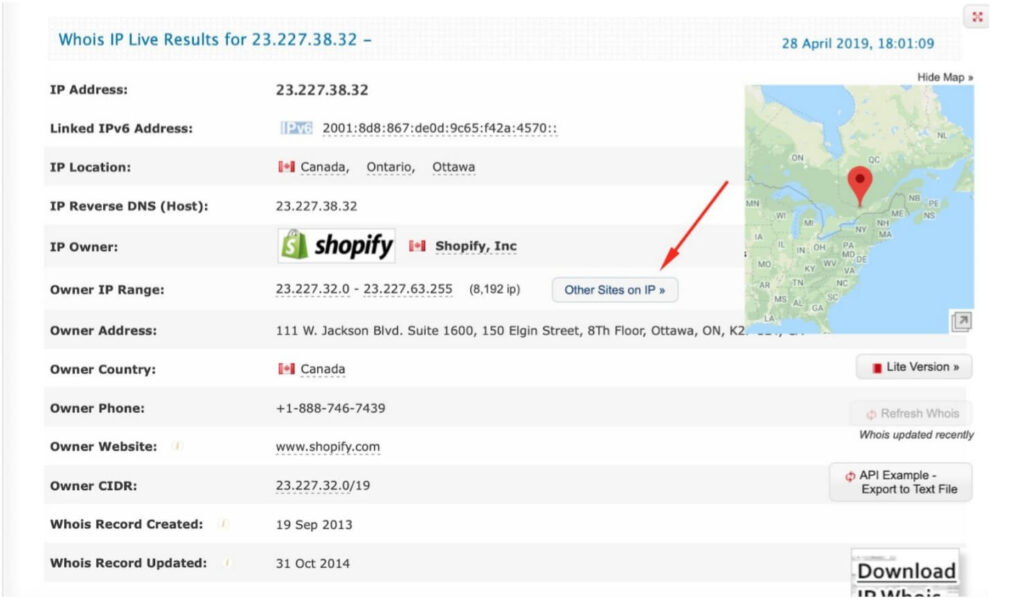Click the Ottawa location link
Screen dimensions: 1024x601
453,167
